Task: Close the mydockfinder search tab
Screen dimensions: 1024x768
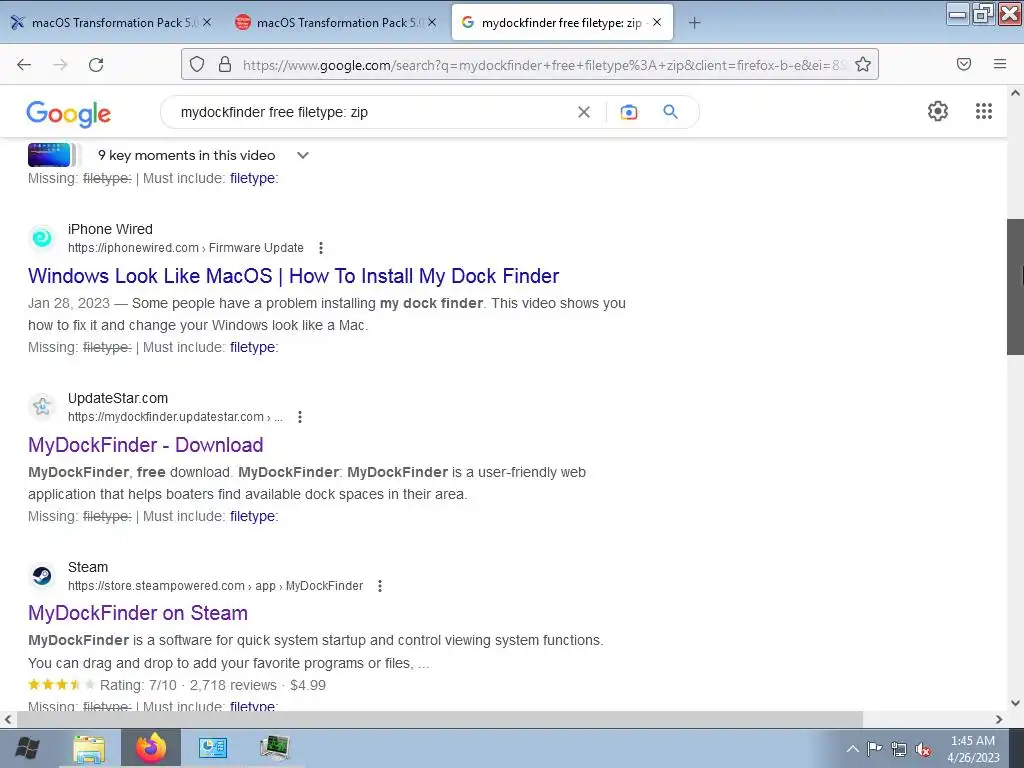Action: 657,22
